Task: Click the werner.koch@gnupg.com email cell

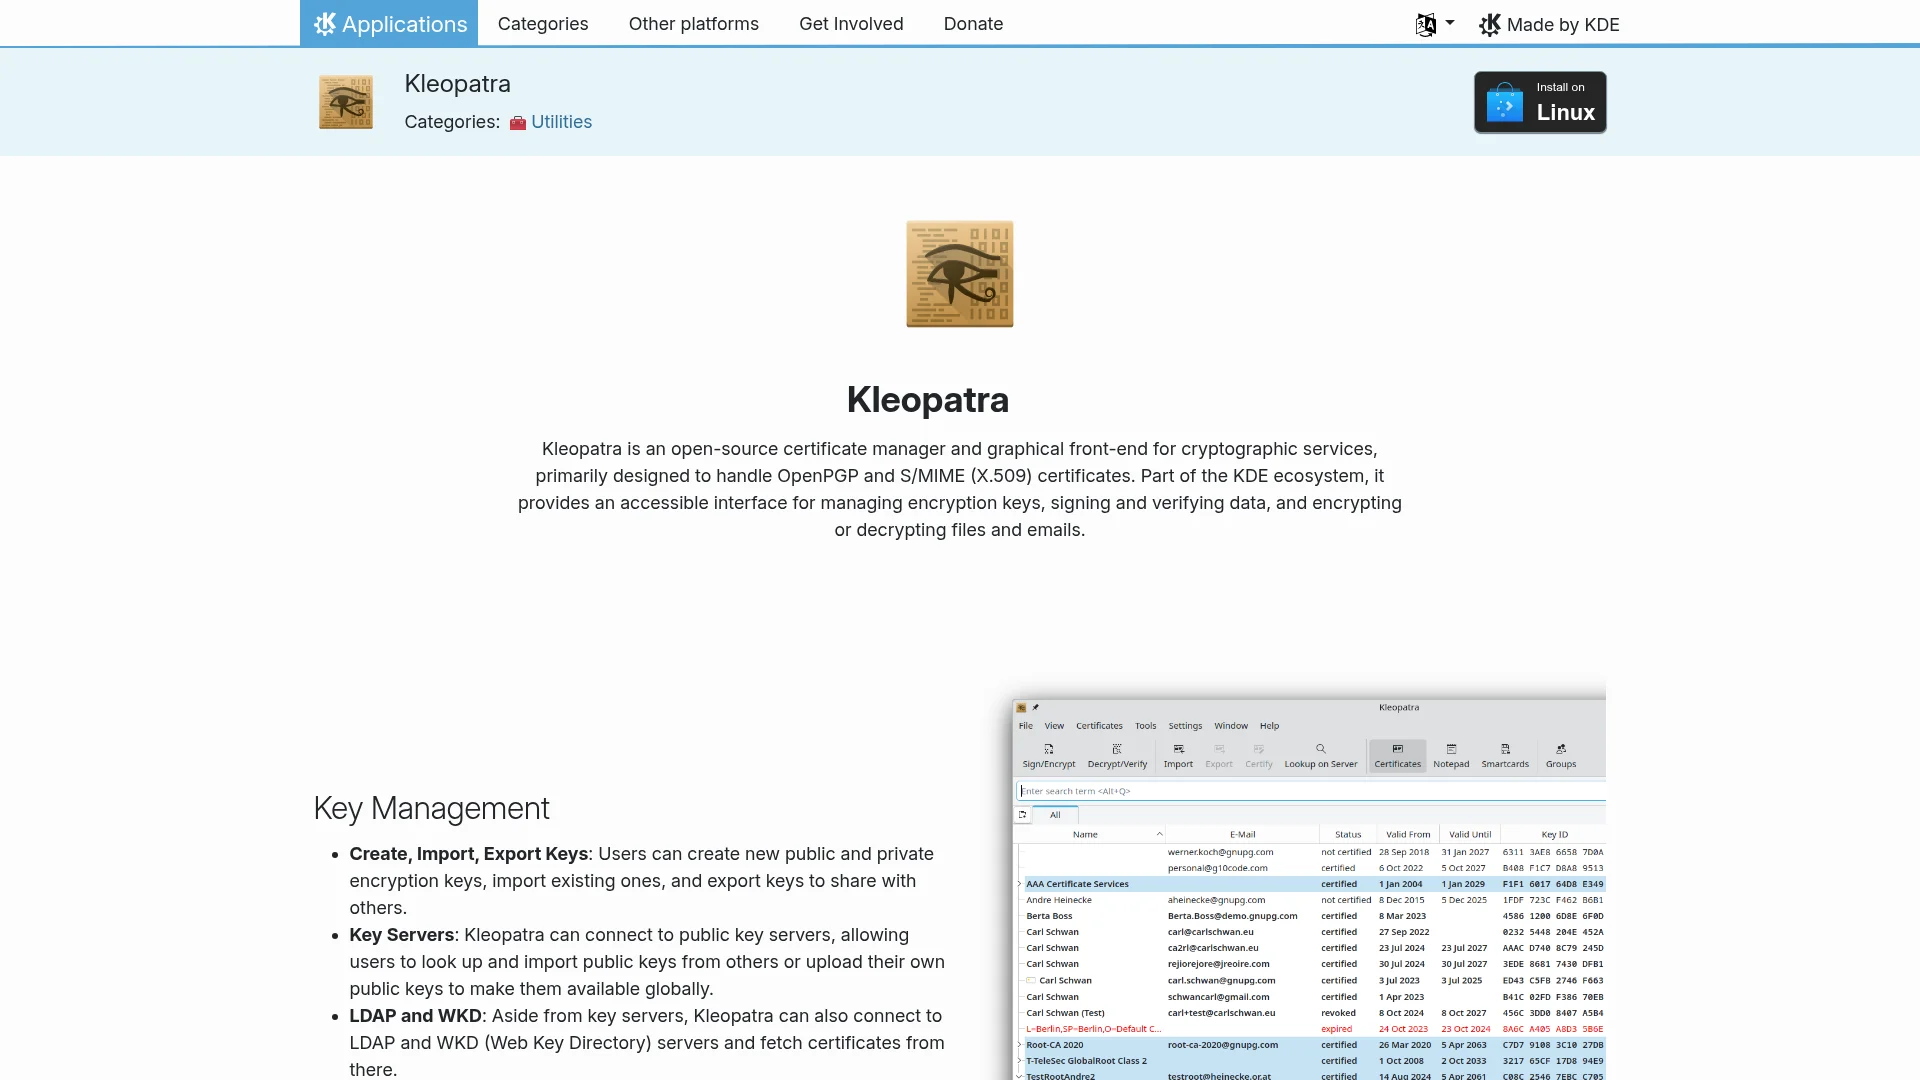Action: point(1220,852)
